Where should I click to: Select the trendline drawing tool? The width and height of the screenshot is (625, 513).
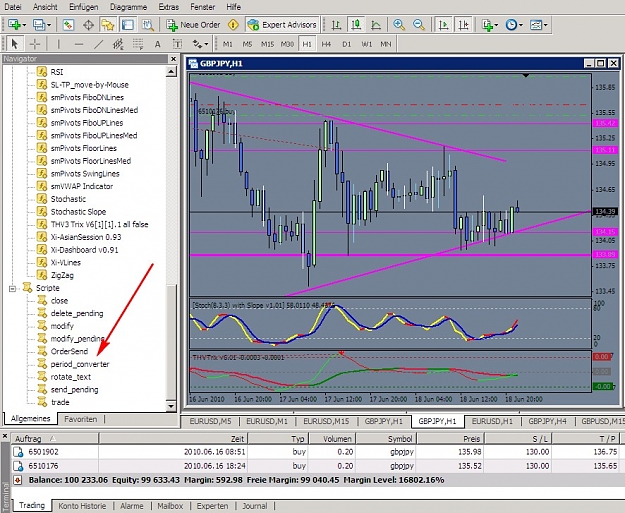point(98,44)
